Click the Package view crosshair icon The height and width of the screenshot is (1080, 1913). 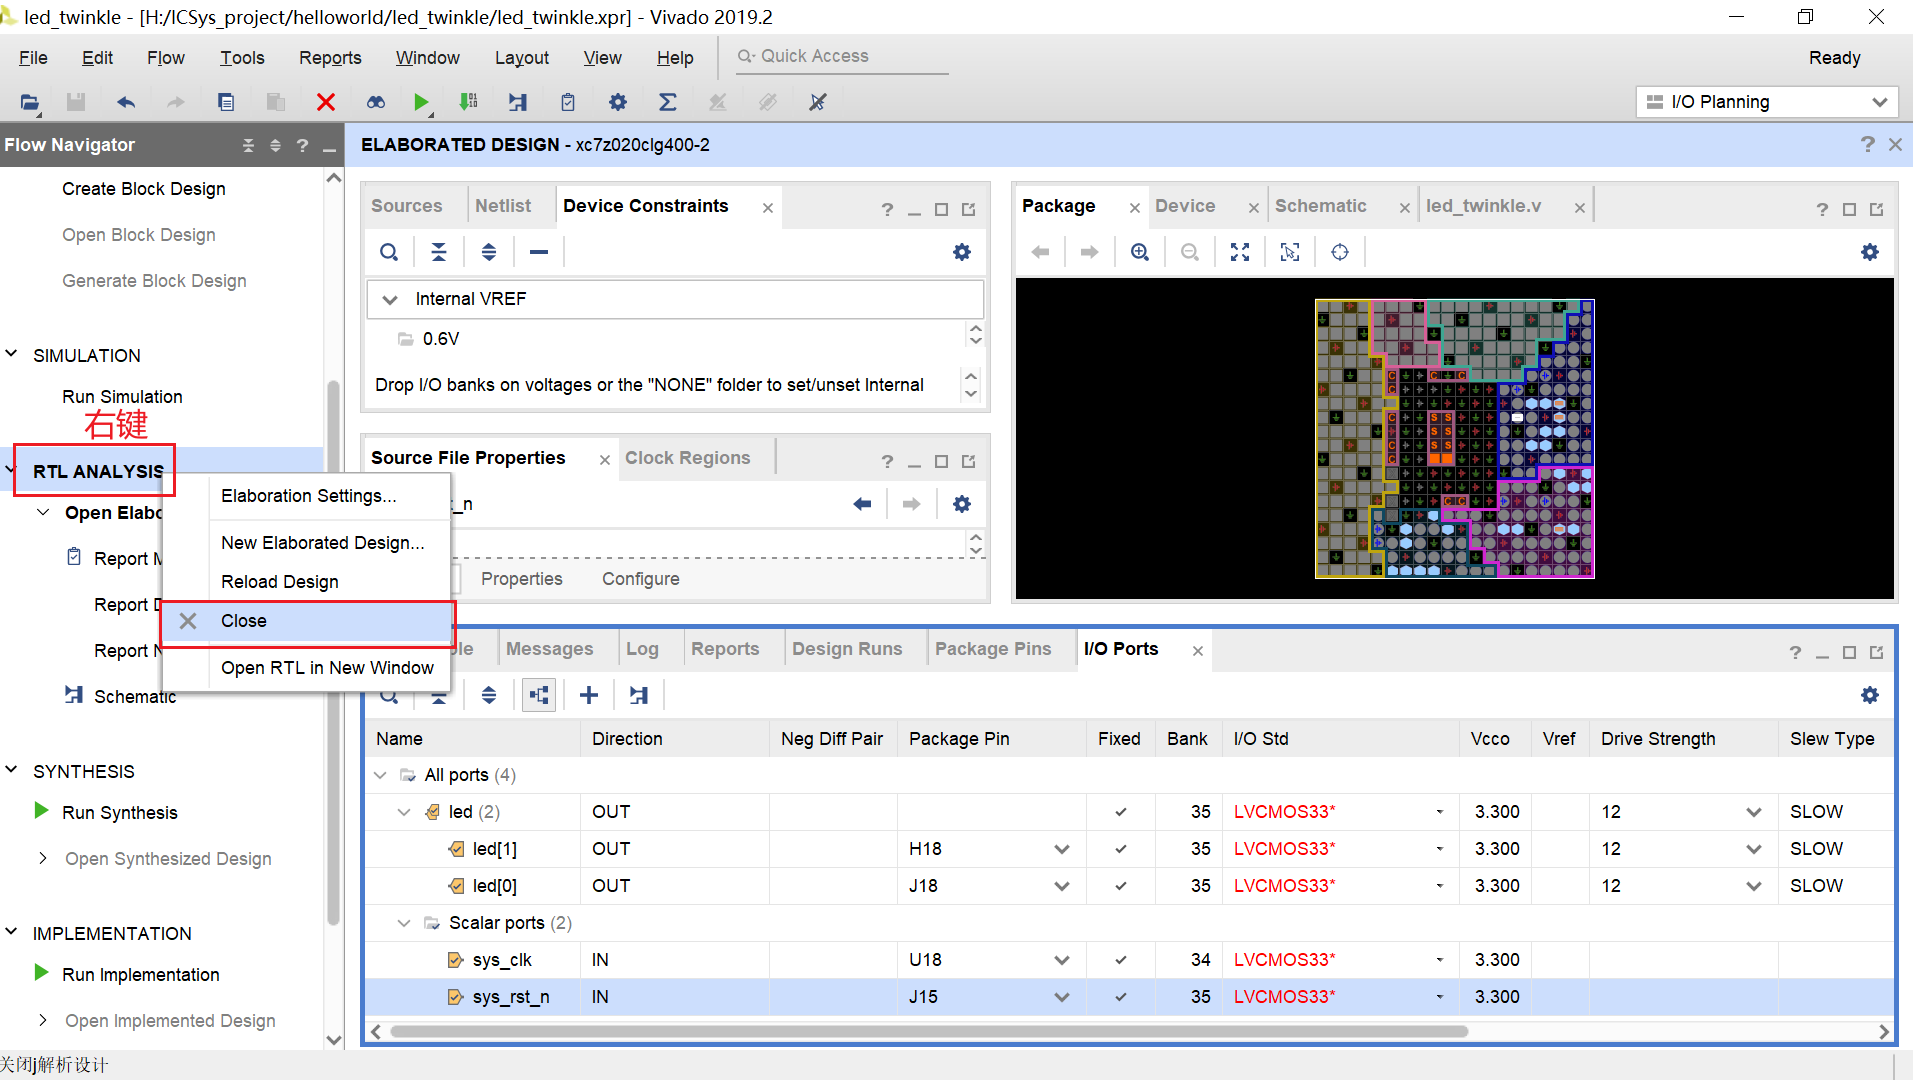pyautogui.click(x=1340, y=252)
